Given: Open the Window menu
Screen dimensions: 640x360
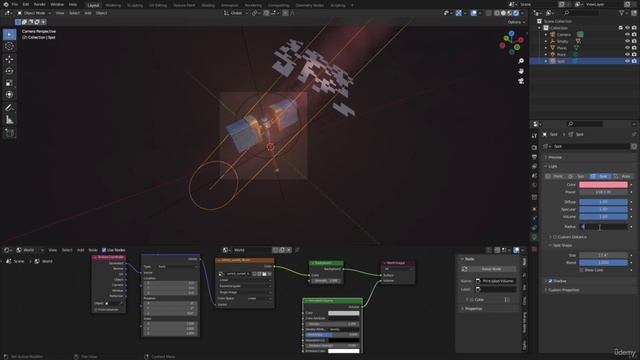Looking at the screenshot, I should point(57,4).
